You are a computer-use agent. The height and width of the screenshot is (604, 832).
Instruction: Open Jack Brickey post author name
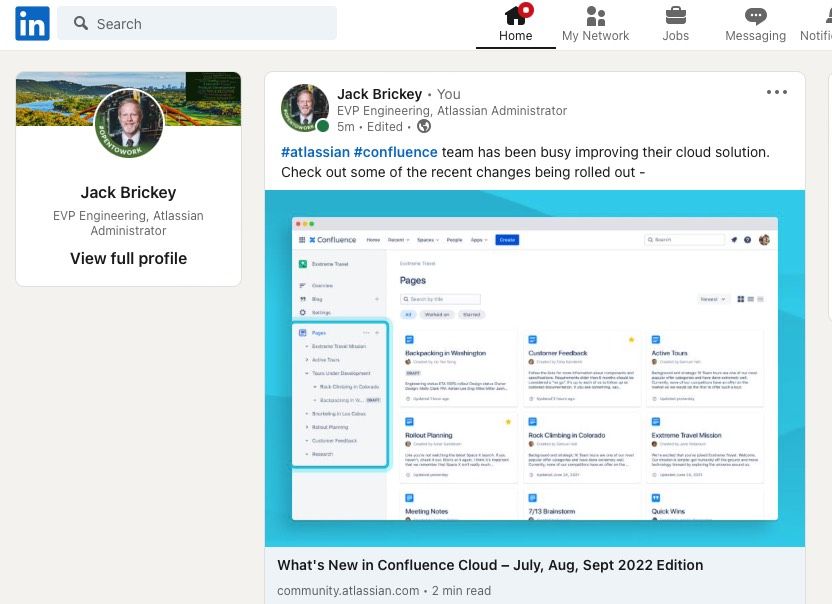pyautogui.click(x=380, y=94)
